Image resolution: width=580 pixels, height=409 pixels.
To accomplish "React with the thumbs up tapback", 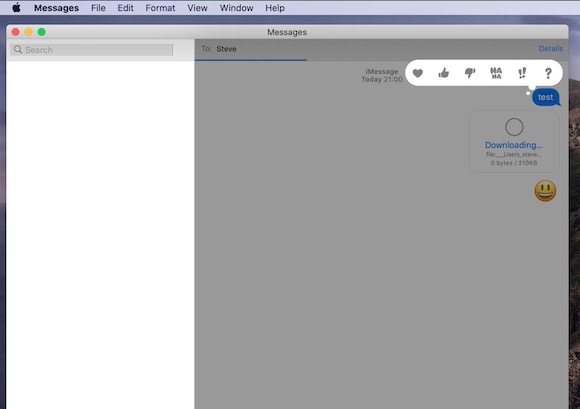I will [x=444, y=73].
